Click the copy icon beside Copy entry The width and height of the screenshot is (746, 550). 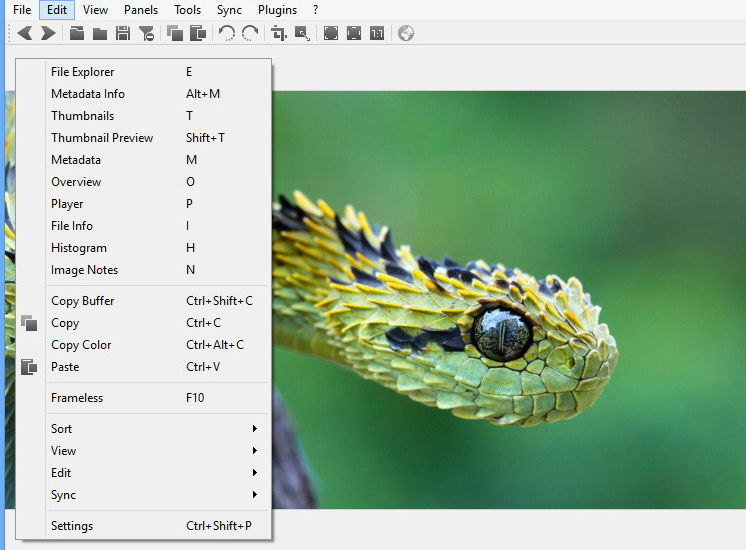[29, 323]
